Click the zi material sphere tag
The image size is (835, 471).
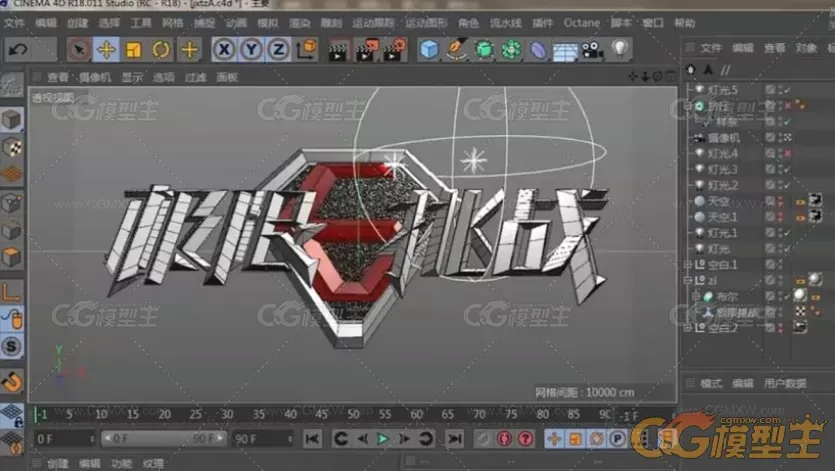(815, 280)
